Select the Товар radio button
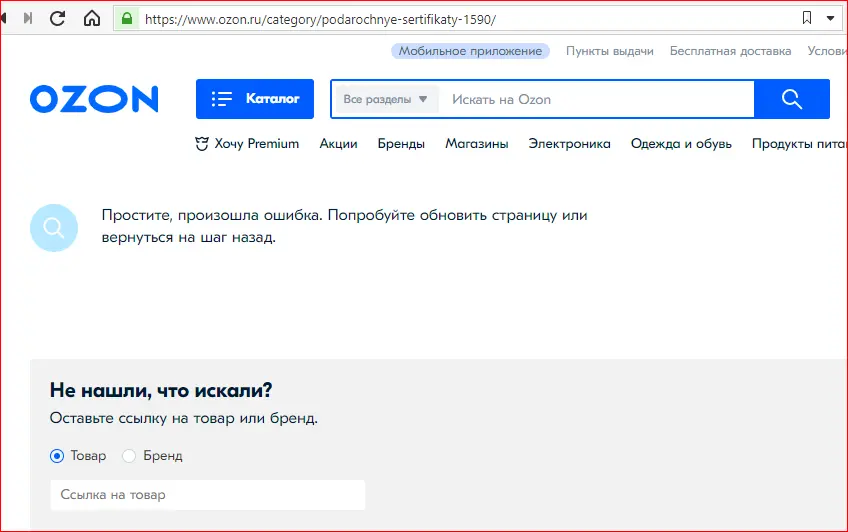Viewport: 848px width, 532px height. point(57,456)
